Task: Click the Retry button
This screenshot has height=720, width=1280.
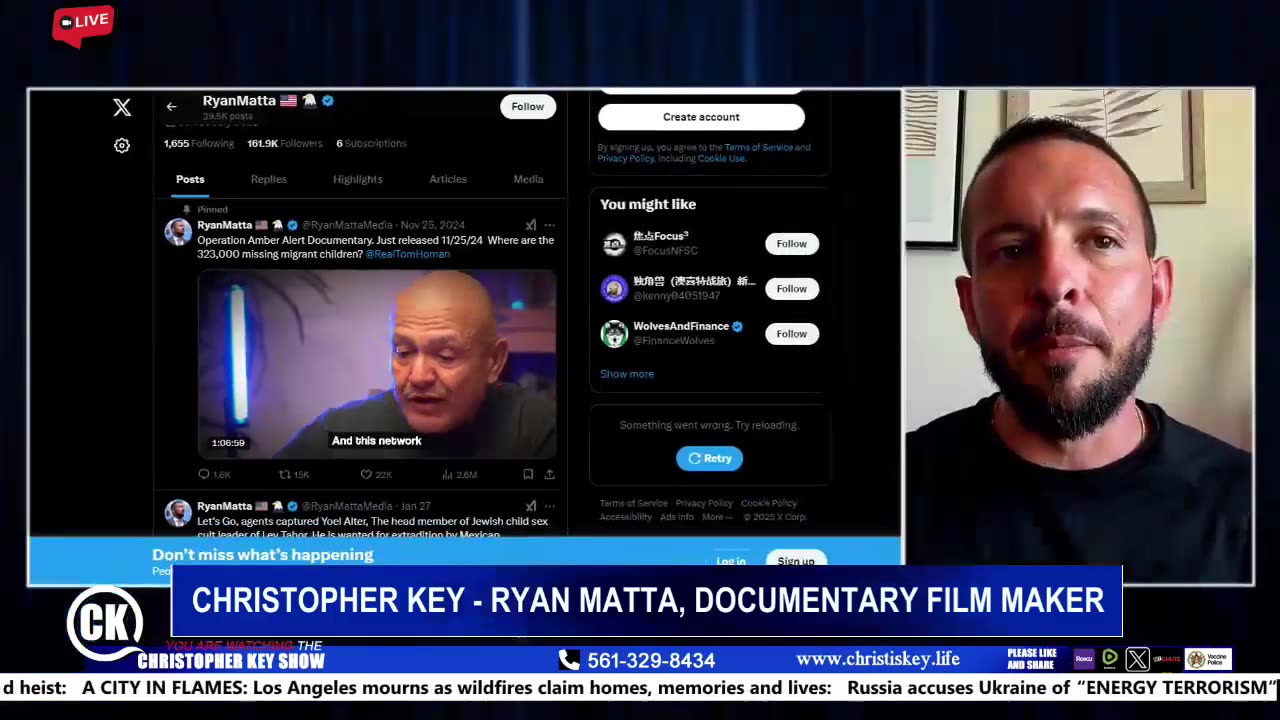Action: click(709, 458)
